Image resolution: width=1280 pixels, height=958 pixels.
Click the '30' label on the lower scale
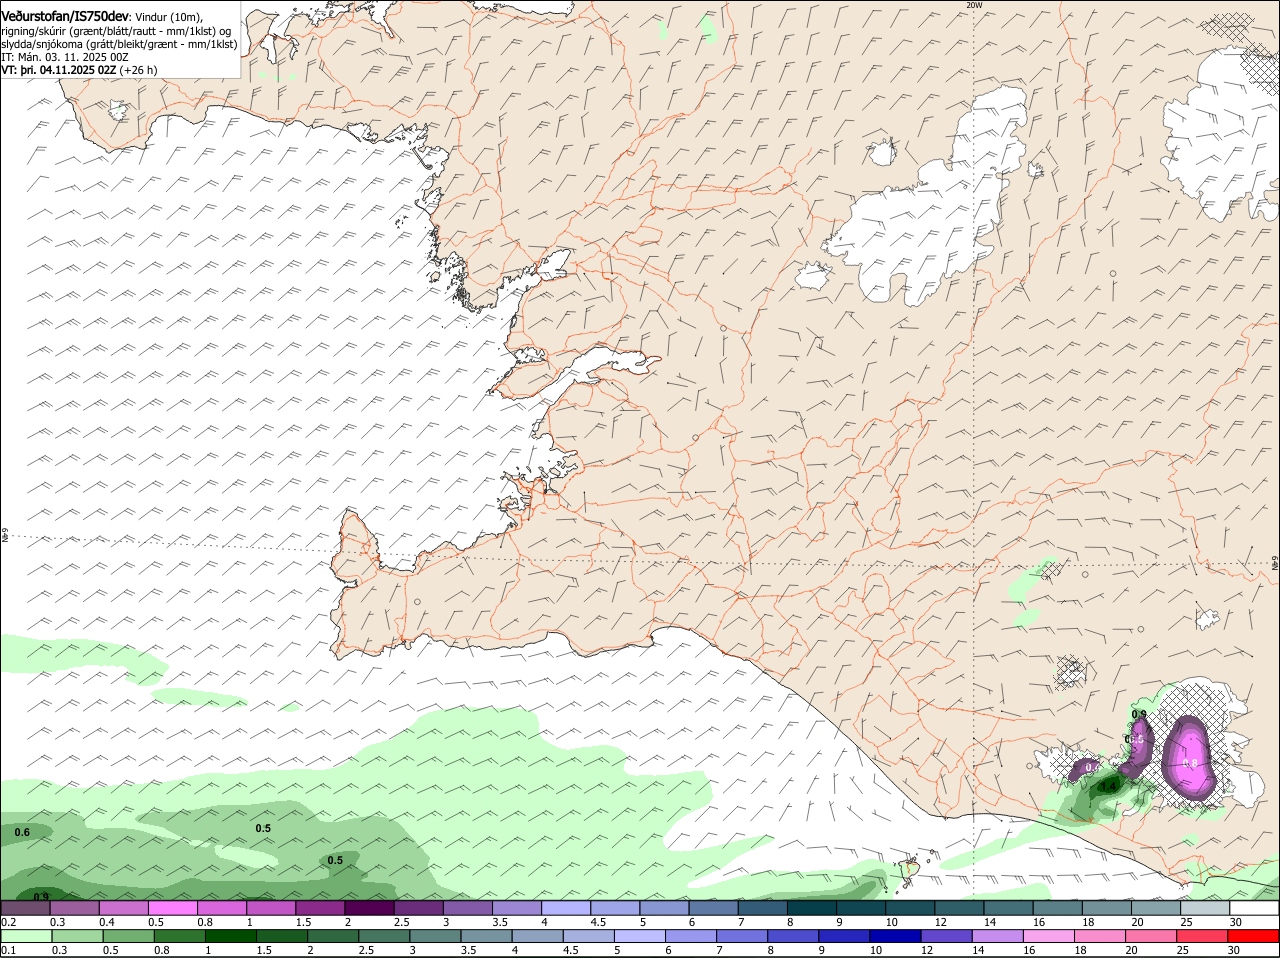click(1234, 950)
